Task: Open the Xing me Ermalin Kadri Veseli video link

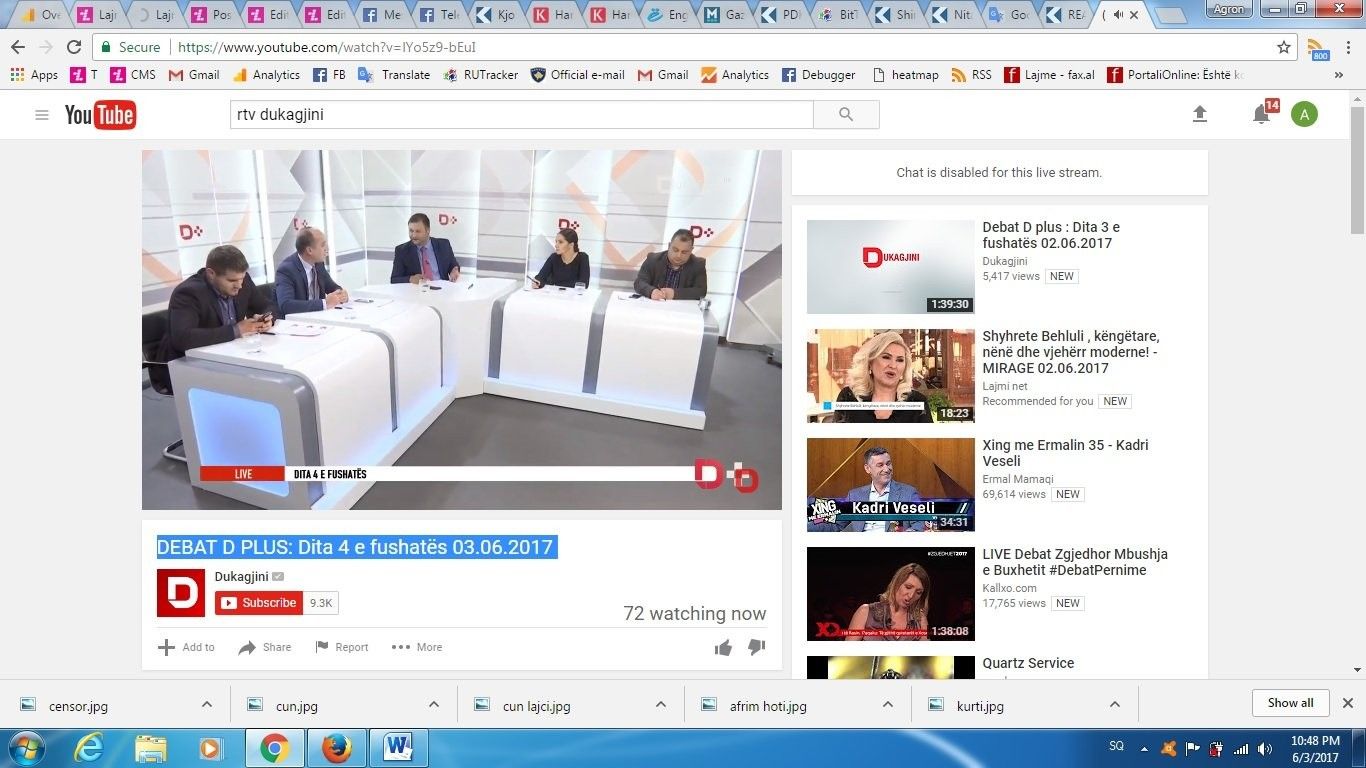Action: [x=1065, y=453]
